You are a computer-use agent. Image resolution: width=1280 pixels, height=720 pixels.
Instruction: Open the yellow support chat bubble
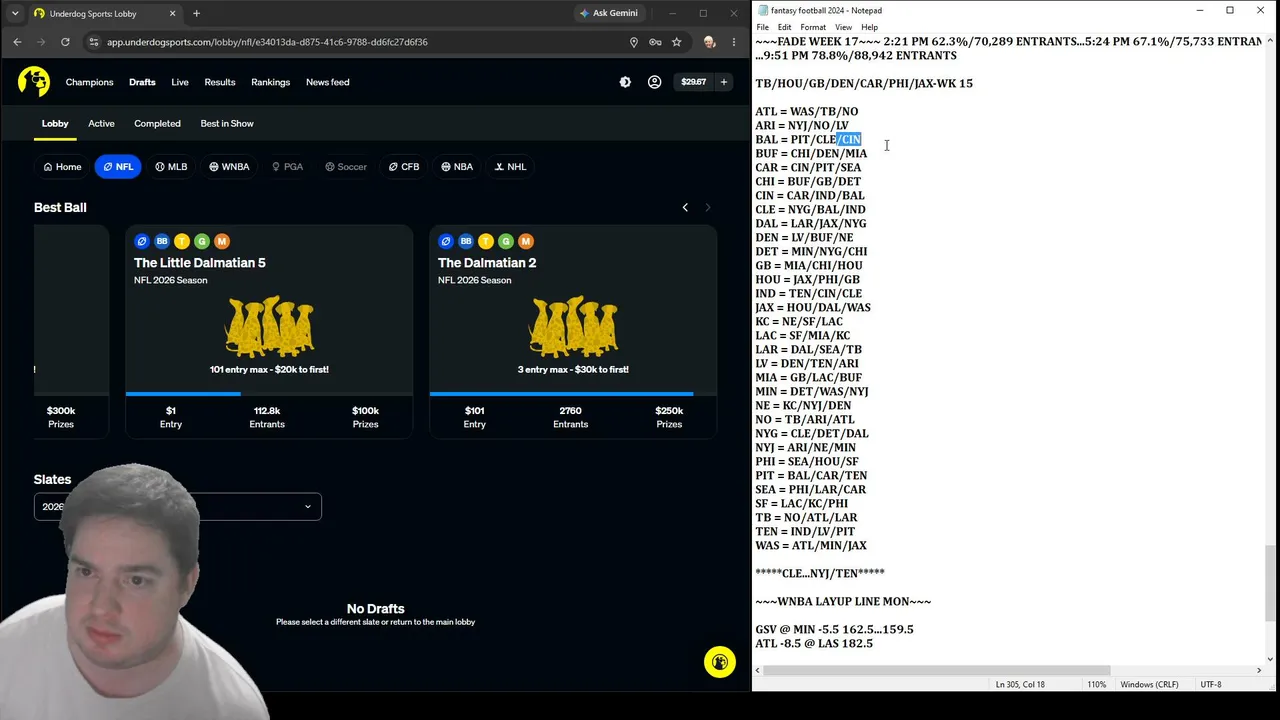(720, 662)
